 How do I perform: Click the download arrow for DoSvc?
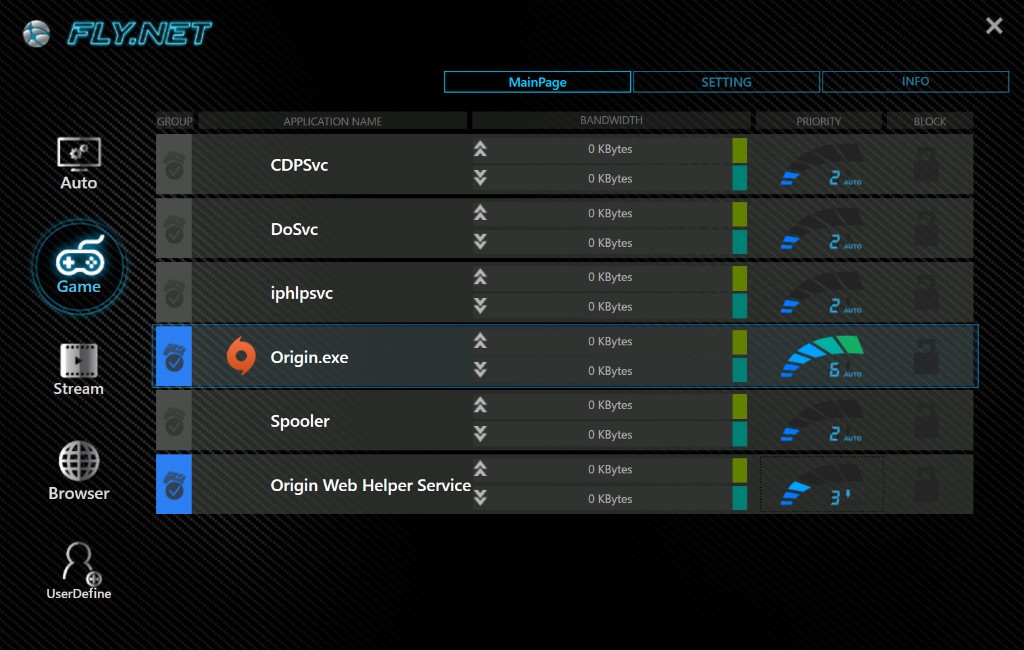pyautogui.click(x=480, y=242)
